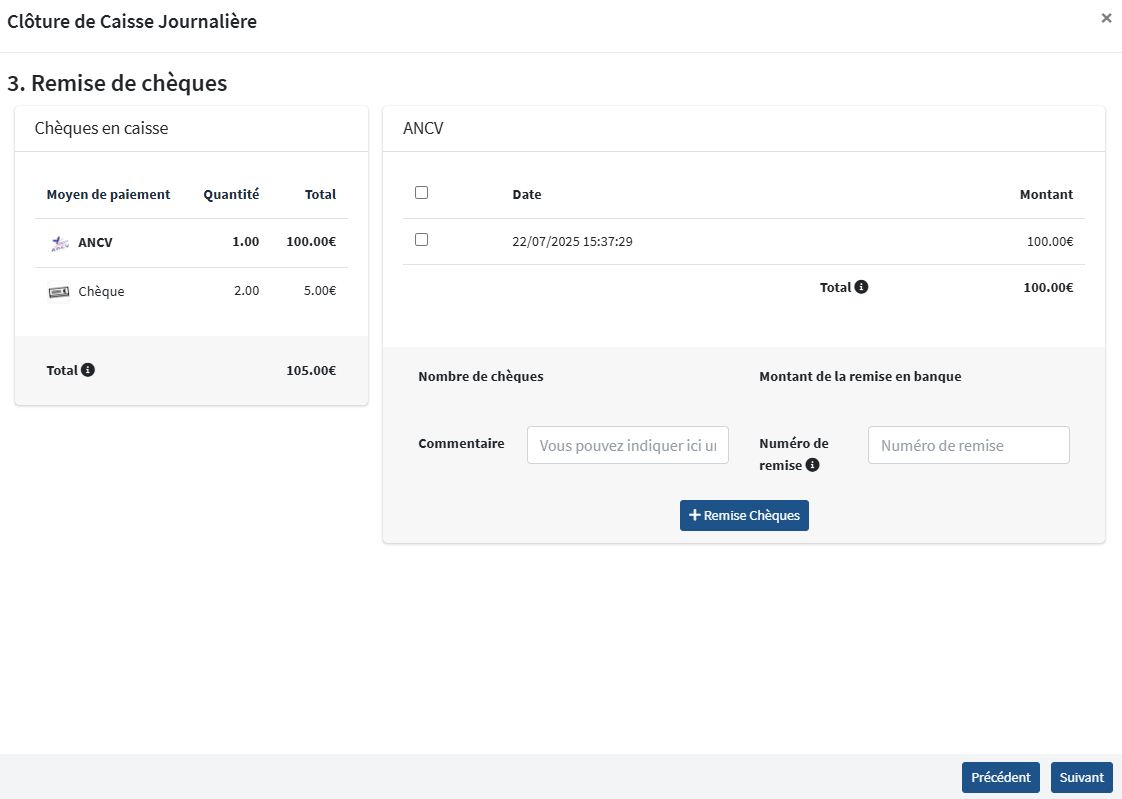Click info icon next to Numéro de remise
This screenshot has width=1122, height=799.
[x=812, y=465]
